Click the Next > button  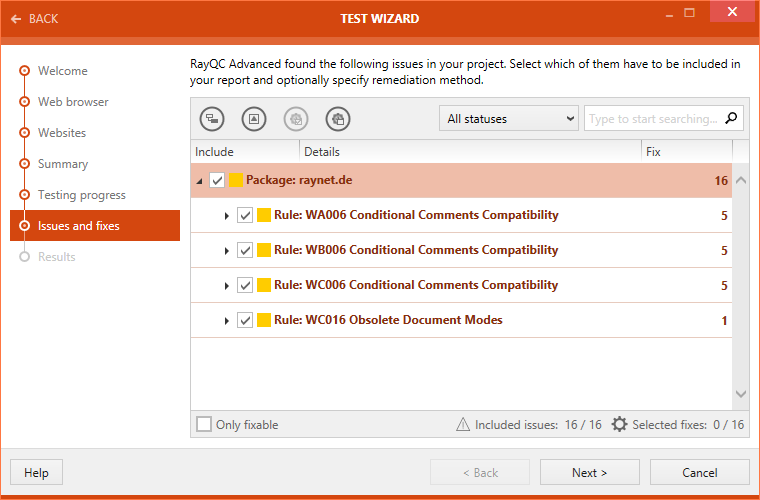[x=589, y=472]
